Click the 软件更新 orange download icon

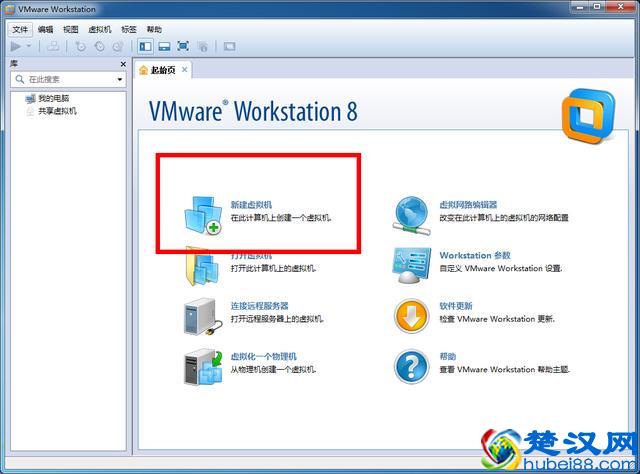click(x=411, y=316)
